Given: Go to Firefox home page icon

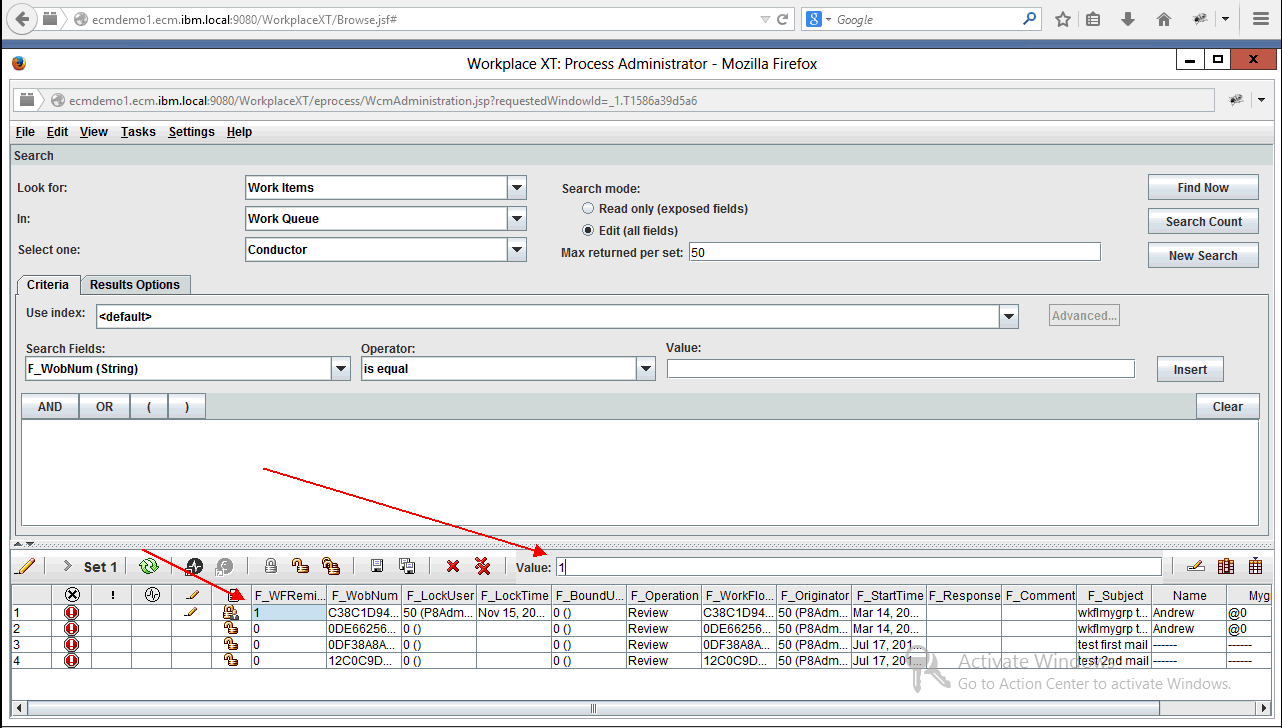Looking at the screenshot, I should pyautogui.click(x=1164, y=19).
